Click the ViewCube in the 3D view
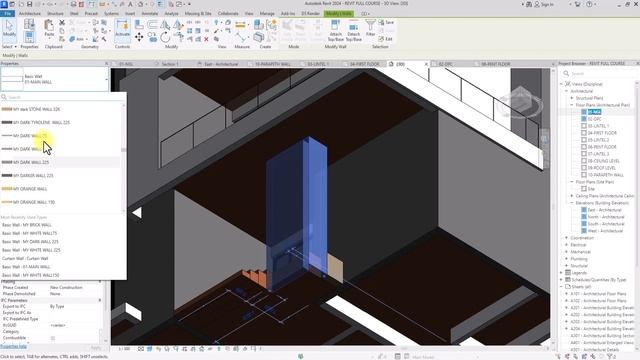640x360 pixels. (521, 101)
